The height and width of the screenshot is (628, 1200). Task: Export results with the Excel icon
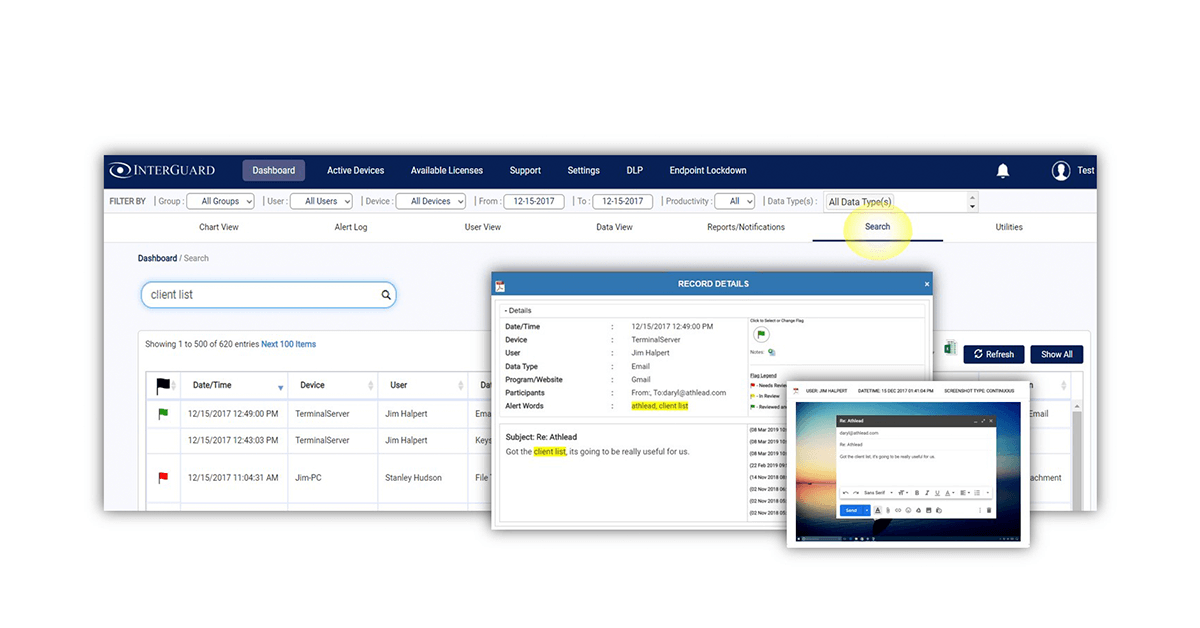coord(949,349)
